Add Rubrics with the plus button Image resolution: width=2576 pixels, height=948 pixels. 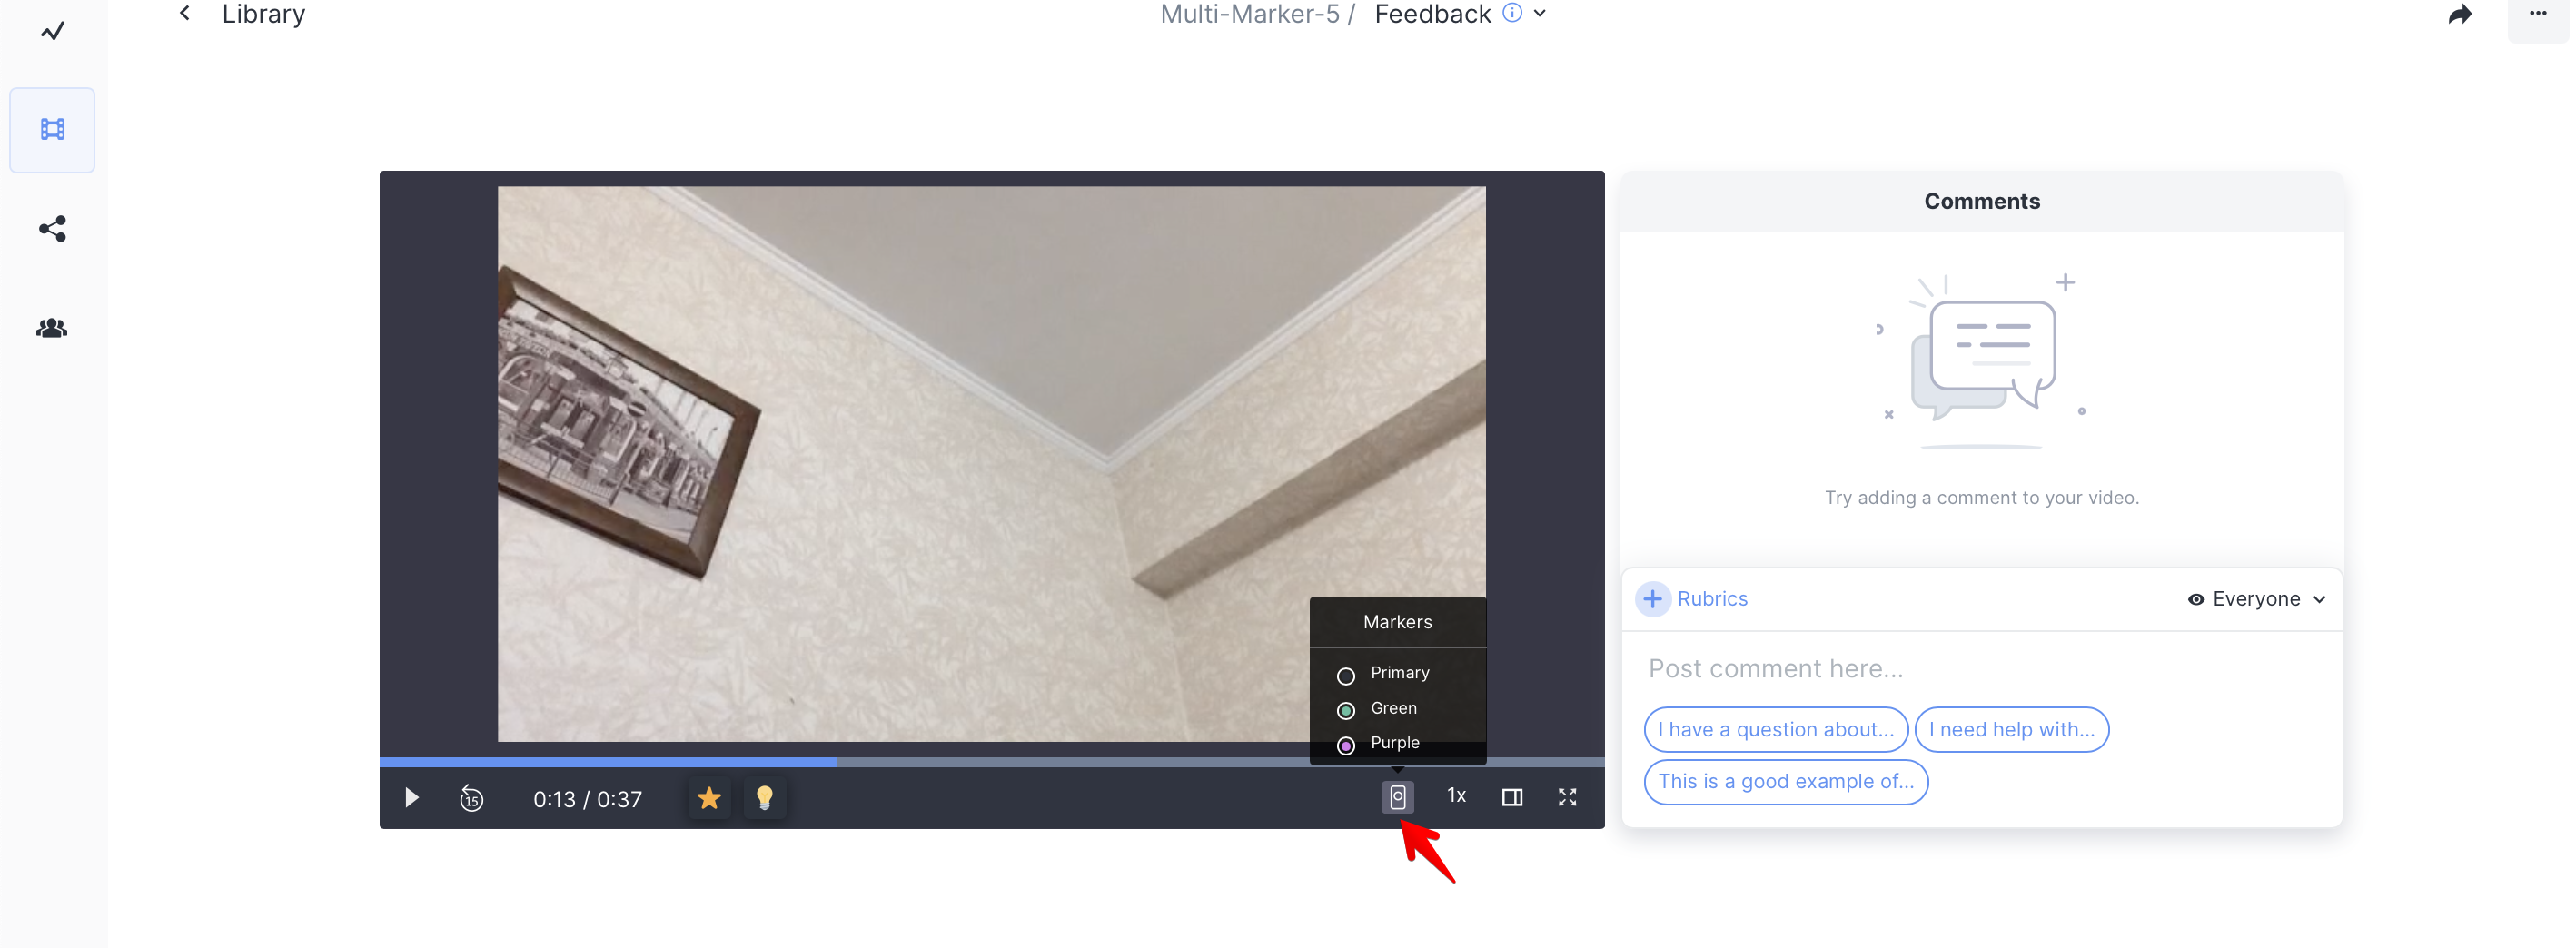pos(1652,599)
